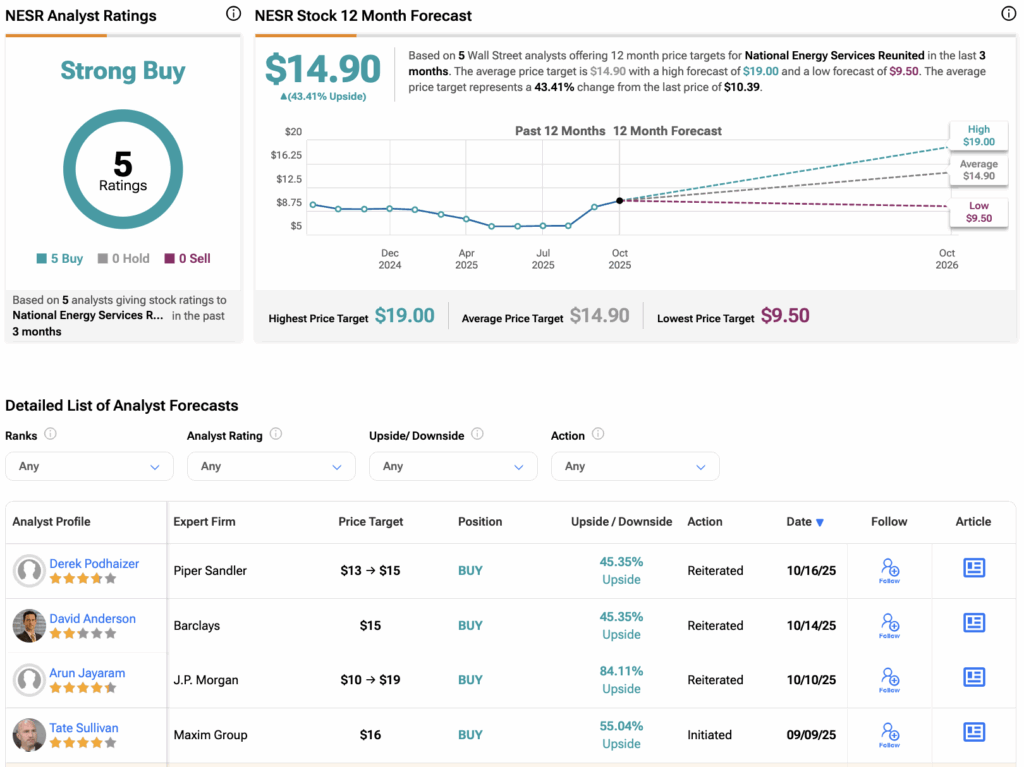Viewport: 1024px width, 767px height.
Task: Click info icon next to Upside/Downside filter
Action: point(477,434)
